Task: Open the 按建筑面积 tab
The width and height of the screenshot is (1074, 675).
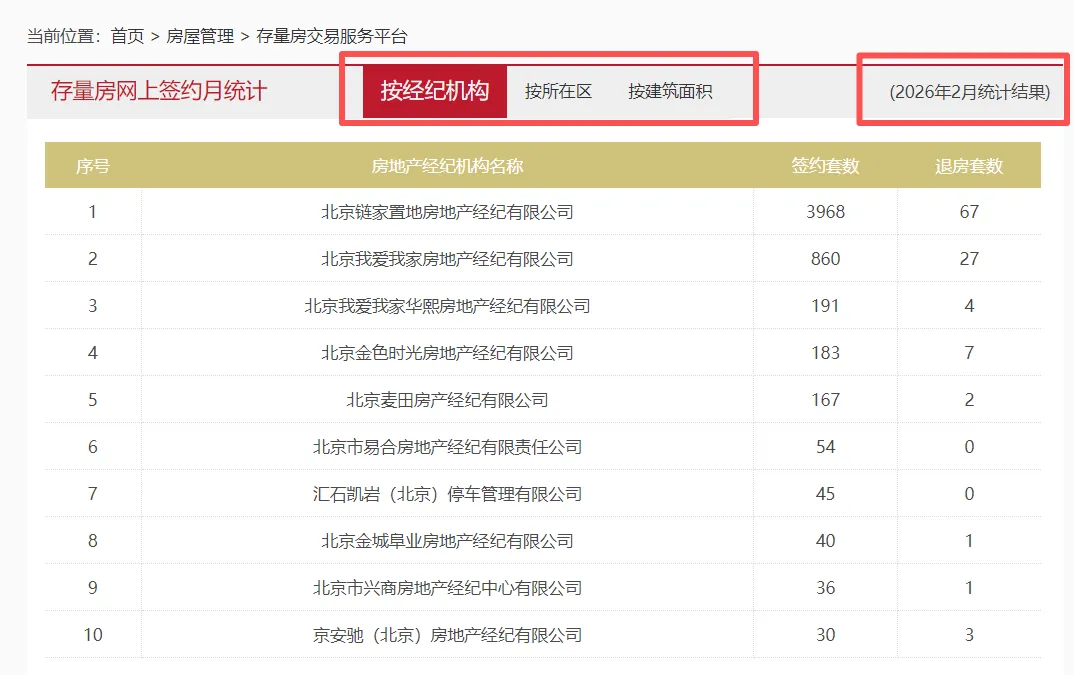Action: (x=670, y=91)
